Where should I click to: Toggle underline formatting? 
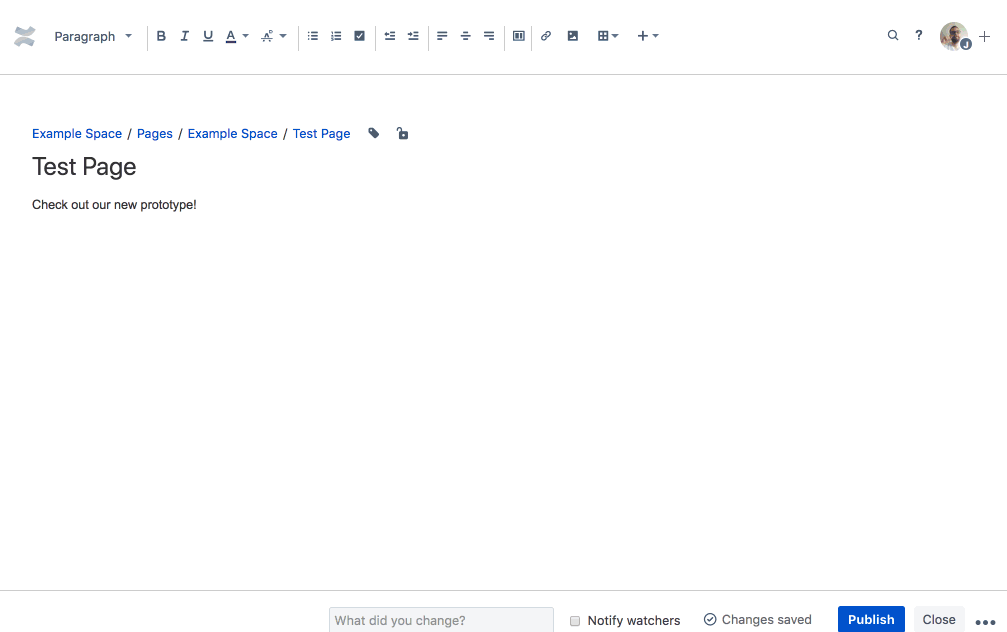click(207, 36)
